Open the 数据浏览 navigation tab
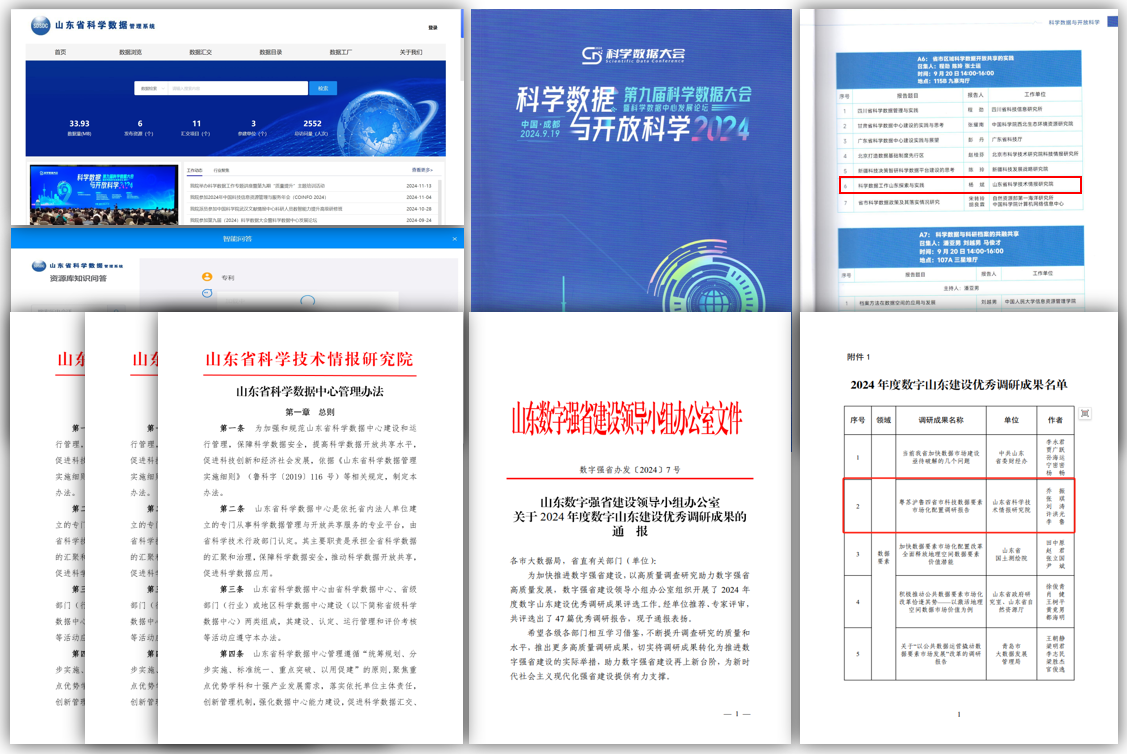The height and width of the screenshot is (754, 1127). (130, 52)
